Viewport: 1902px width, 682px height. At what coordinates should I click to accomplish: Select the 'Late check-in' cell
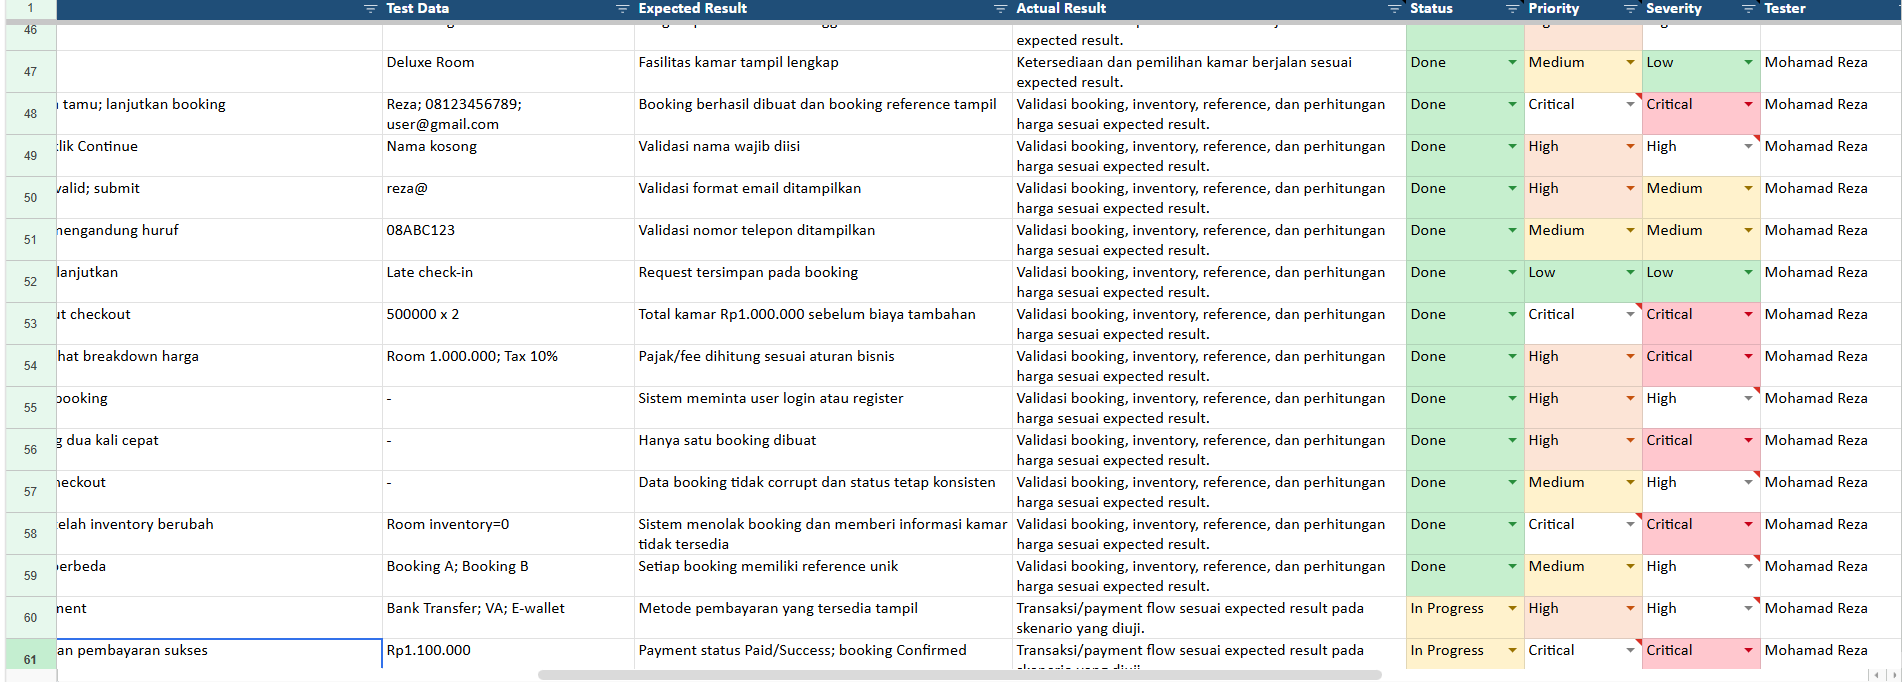[508, 282]
